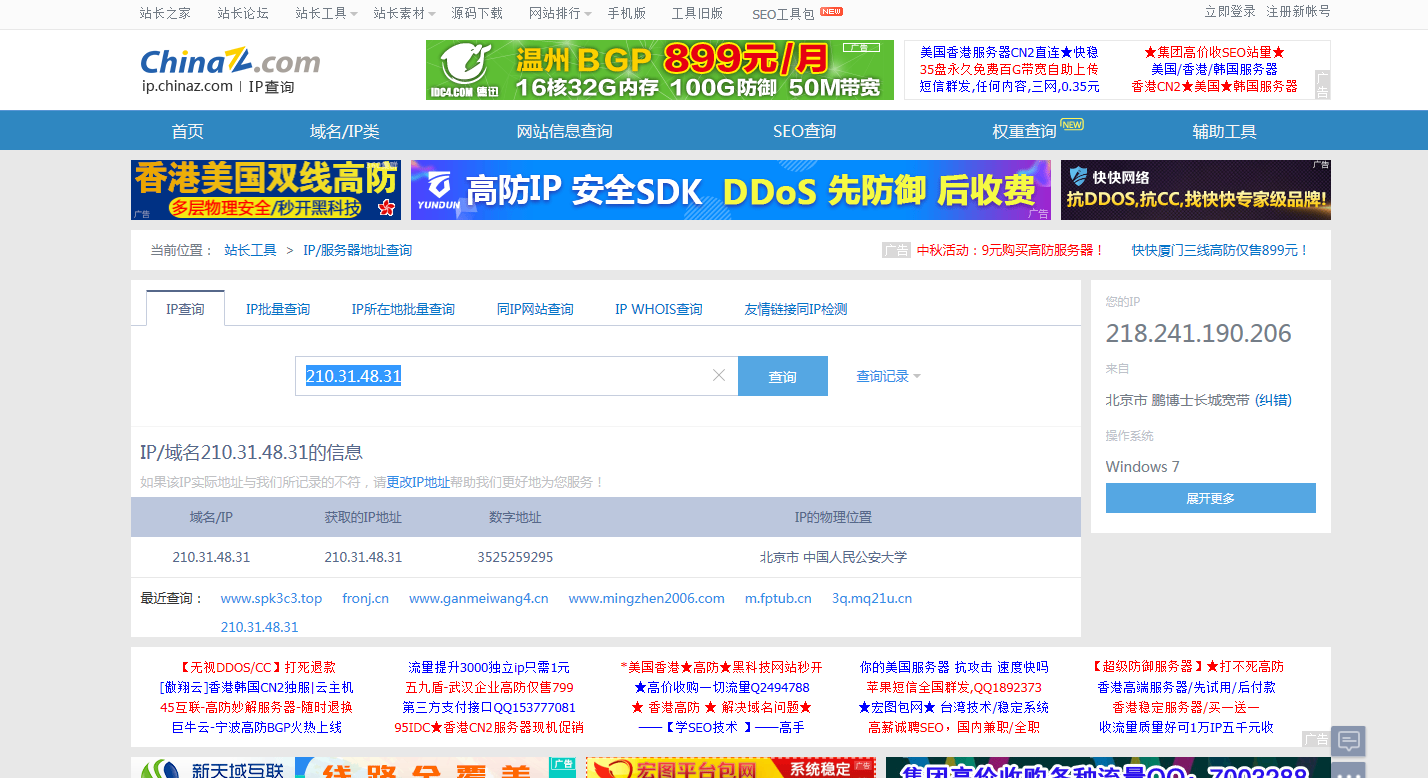This screenshot has height=778, width=1428.
Task: Expand more details with 展开更多
Action: tap(1210, 498)
